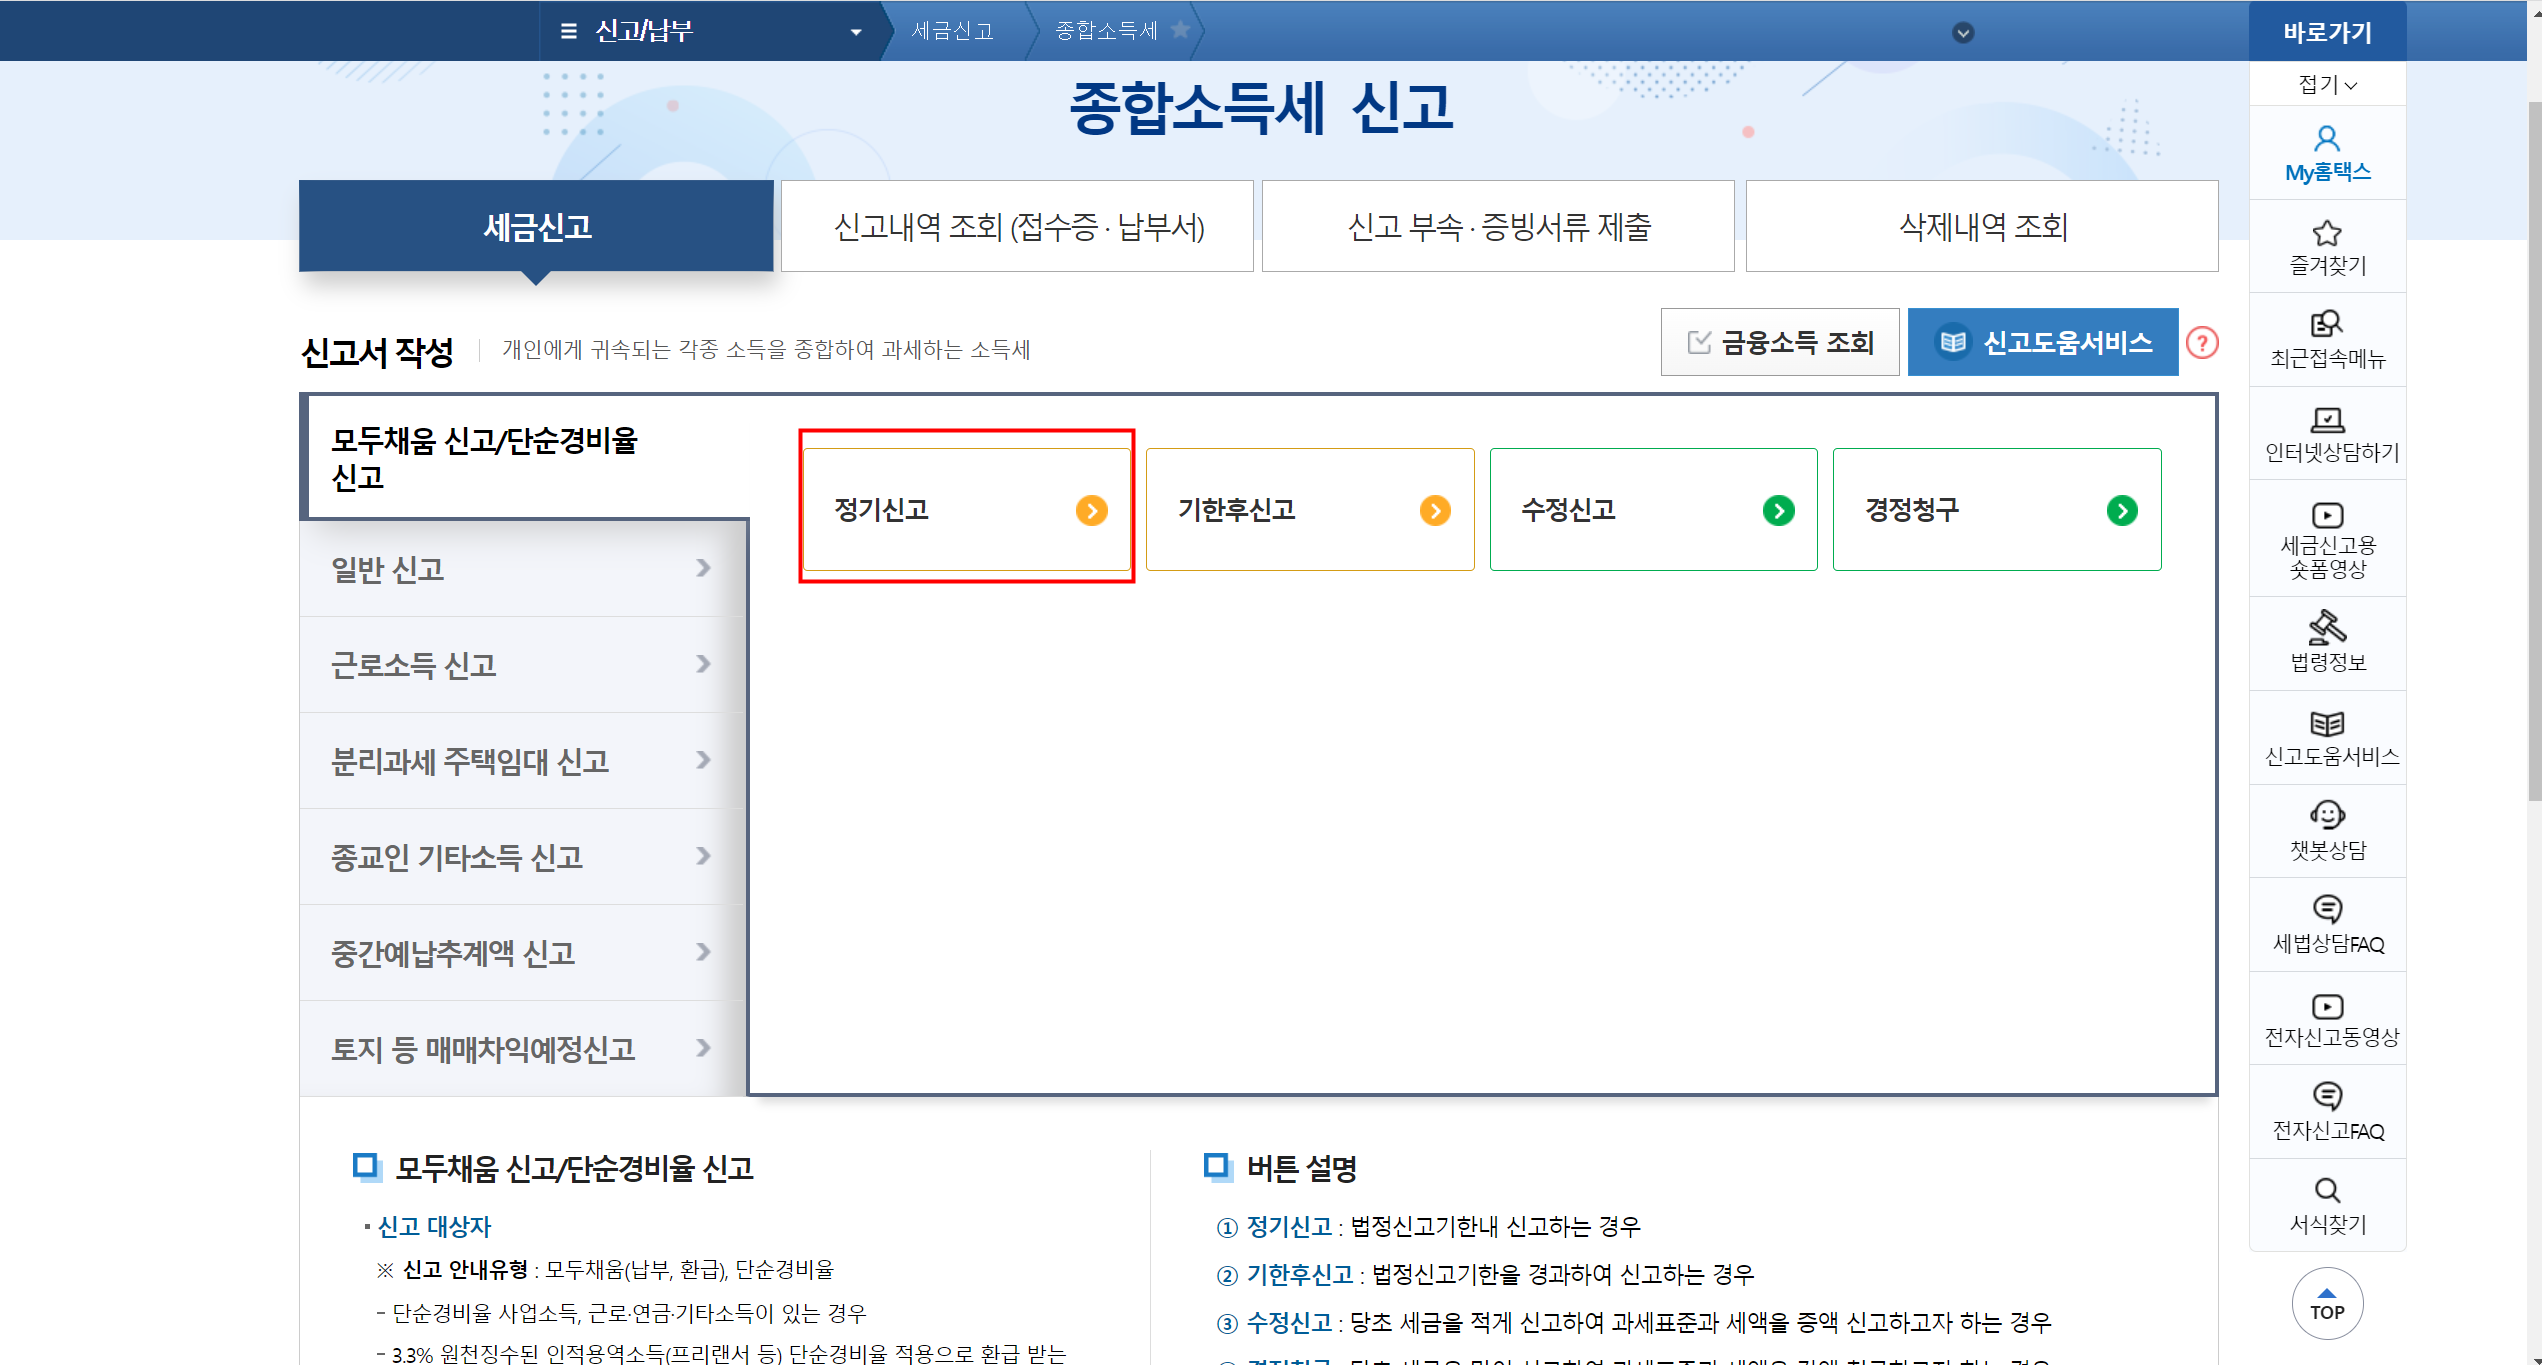This screenshot has width=2542, height=1365.
Task: Open 서식찾기 search icon
Action: click(2327, 1190)
